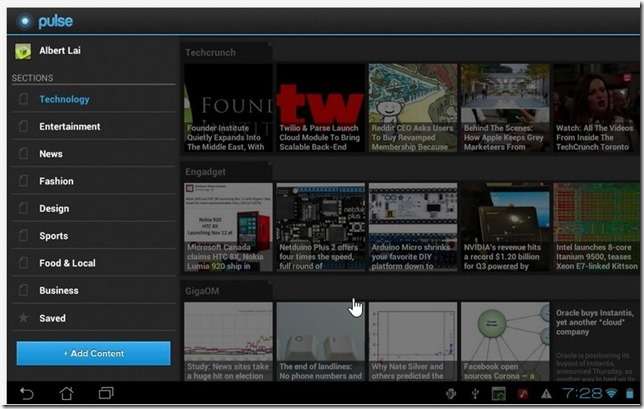The height and width of the screenshot is (409, 644).
Task: Open The end of landlines story
Action: point(320,342)
